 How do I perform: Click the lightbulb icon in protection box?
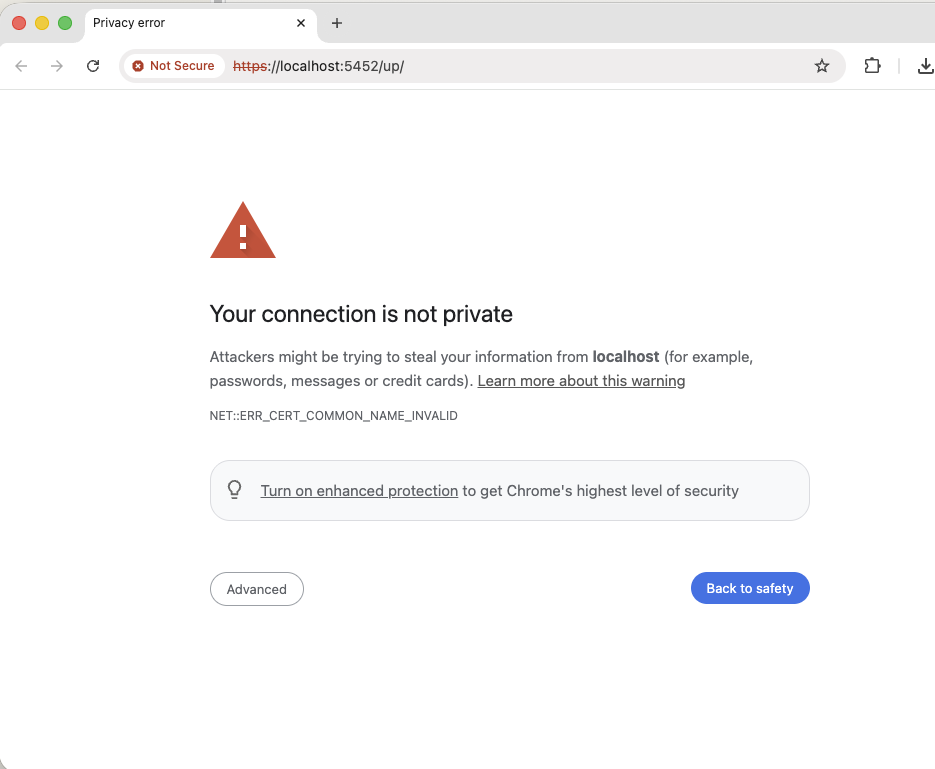click(x=235, y=490)
